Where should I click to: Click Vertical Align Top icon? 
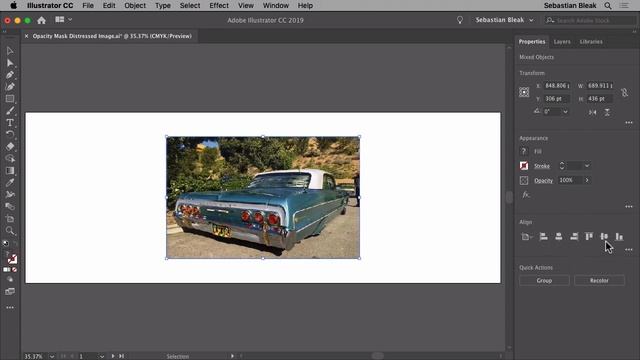589,236
